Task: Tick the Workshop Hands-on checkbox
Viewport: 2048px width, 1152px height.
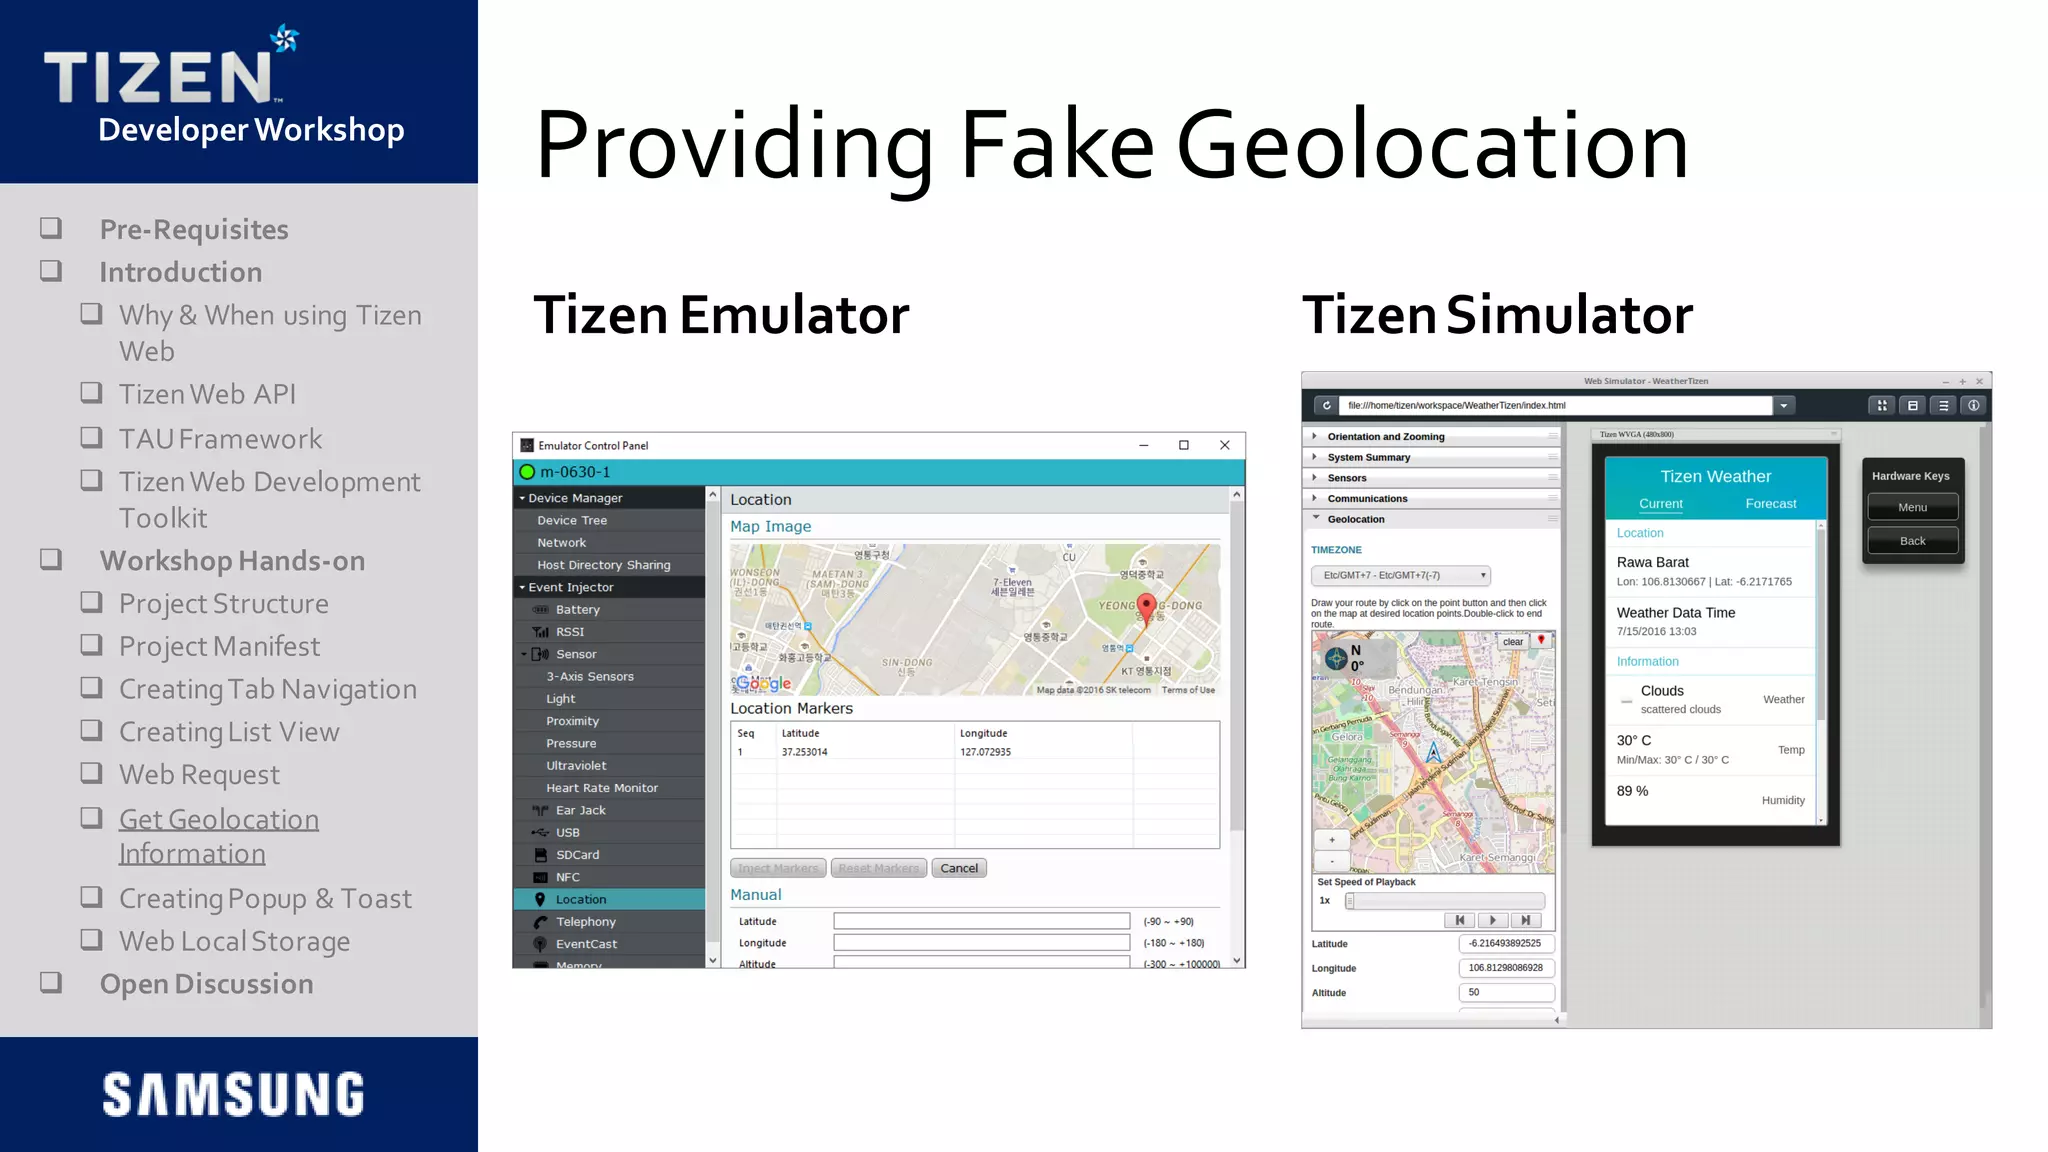Action: 51,559
